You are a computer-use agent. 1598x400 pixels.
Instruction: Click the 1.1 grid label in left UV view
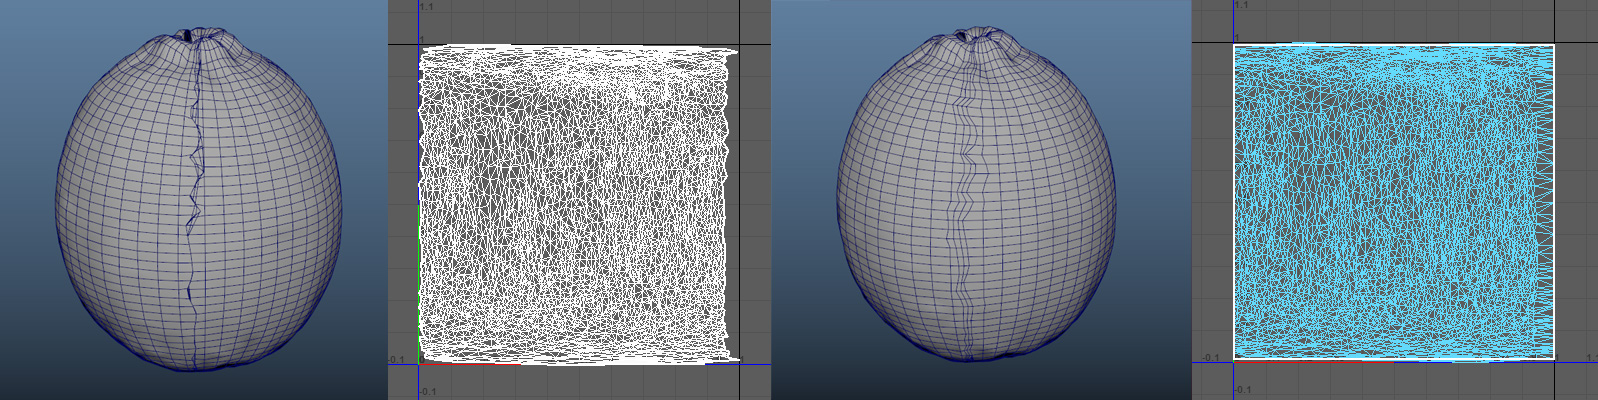pyautogui.click(x=427, y=7)
